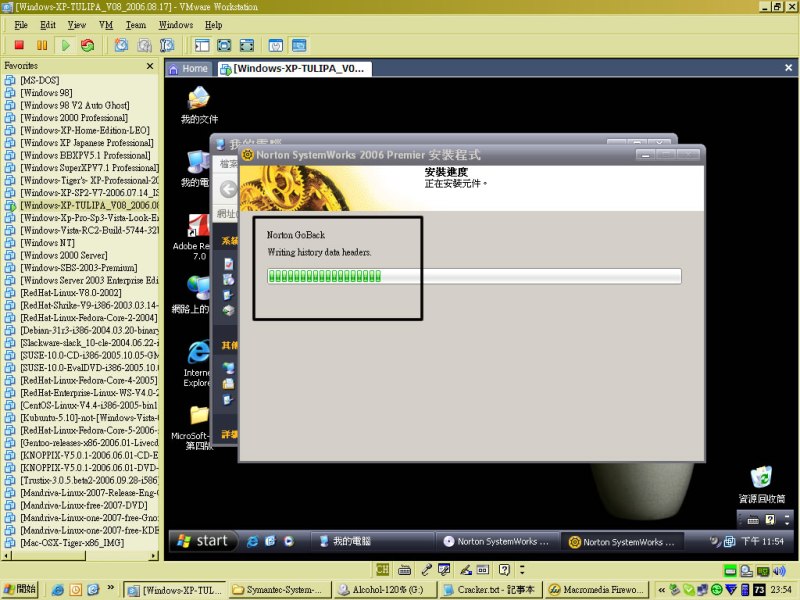The height and width of the screenshot is (600, 800).
Task: Open the Help menu
Action: pyautogui.click(x=213, y=25)
